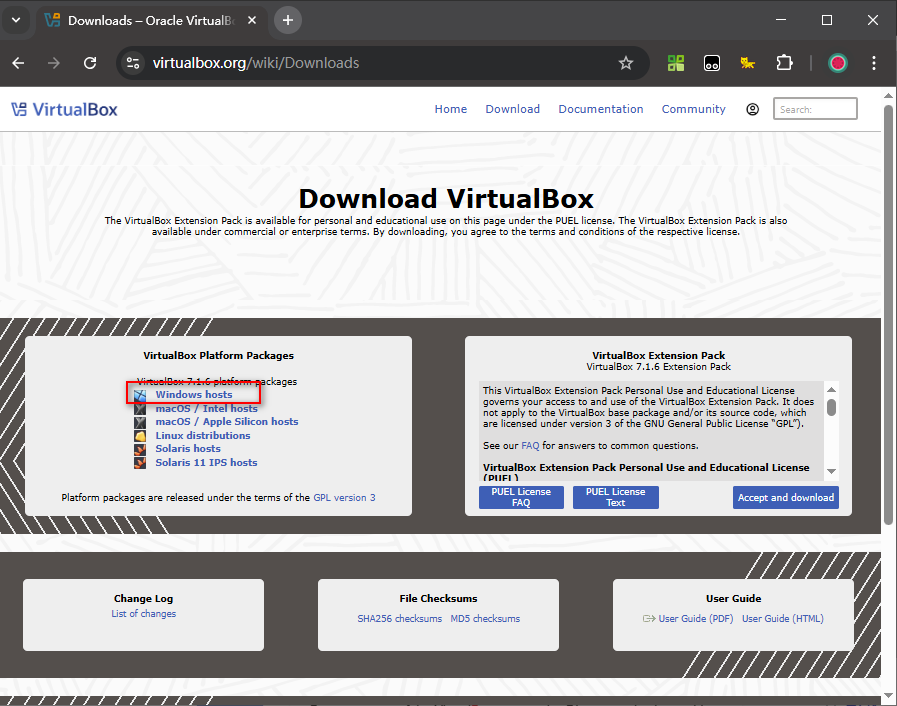897x706 pixels.
Task: Click the macOS / Apple Silicon hosts icon
Action: click(140, 422)
